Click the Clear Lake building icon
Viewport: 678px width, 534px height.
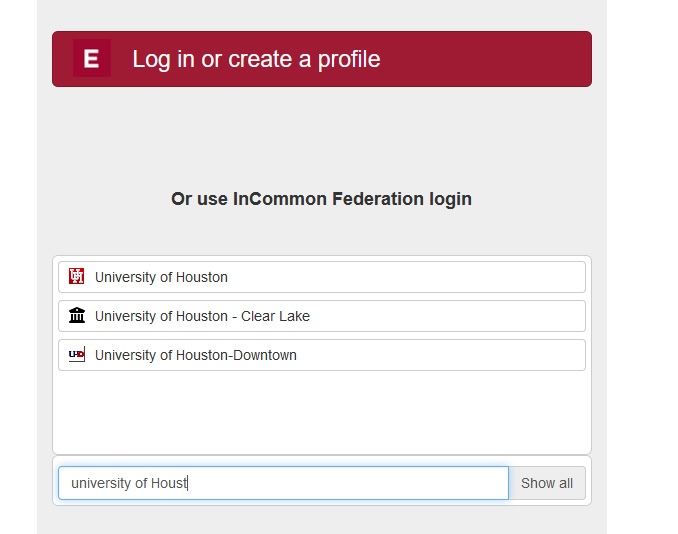(77, 316)
